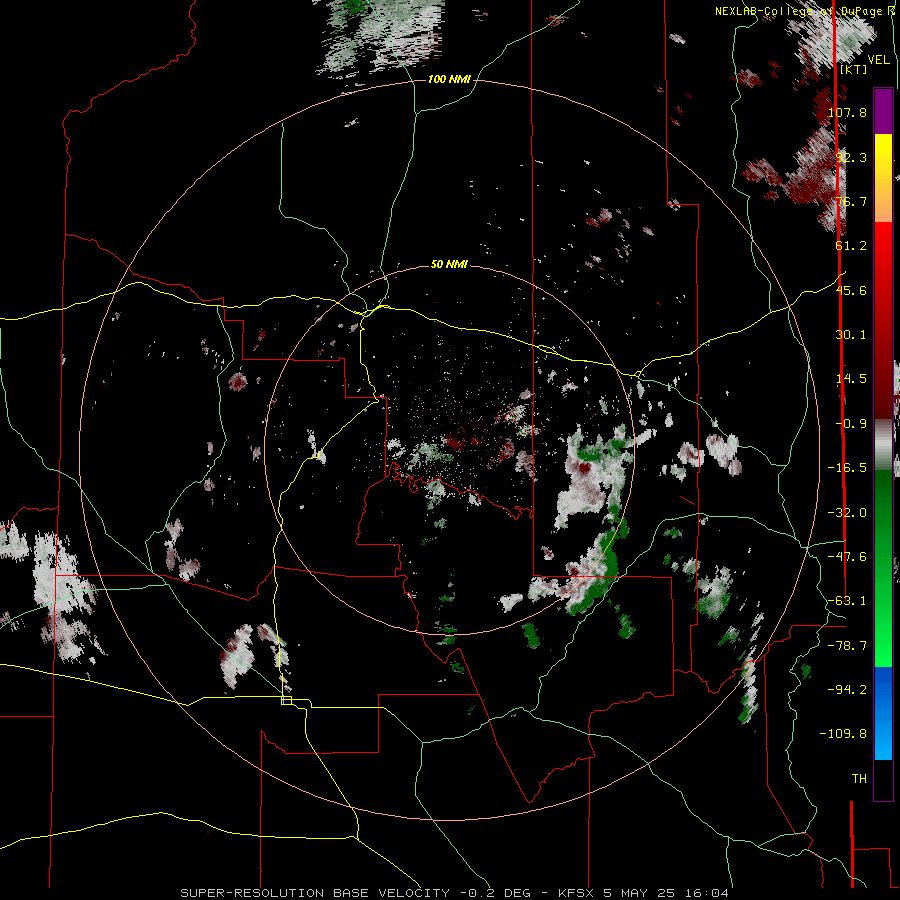This screenshot has width=900, height=900.
Task: Click the 76.7 velocity scale value
Action: [851, 201]
